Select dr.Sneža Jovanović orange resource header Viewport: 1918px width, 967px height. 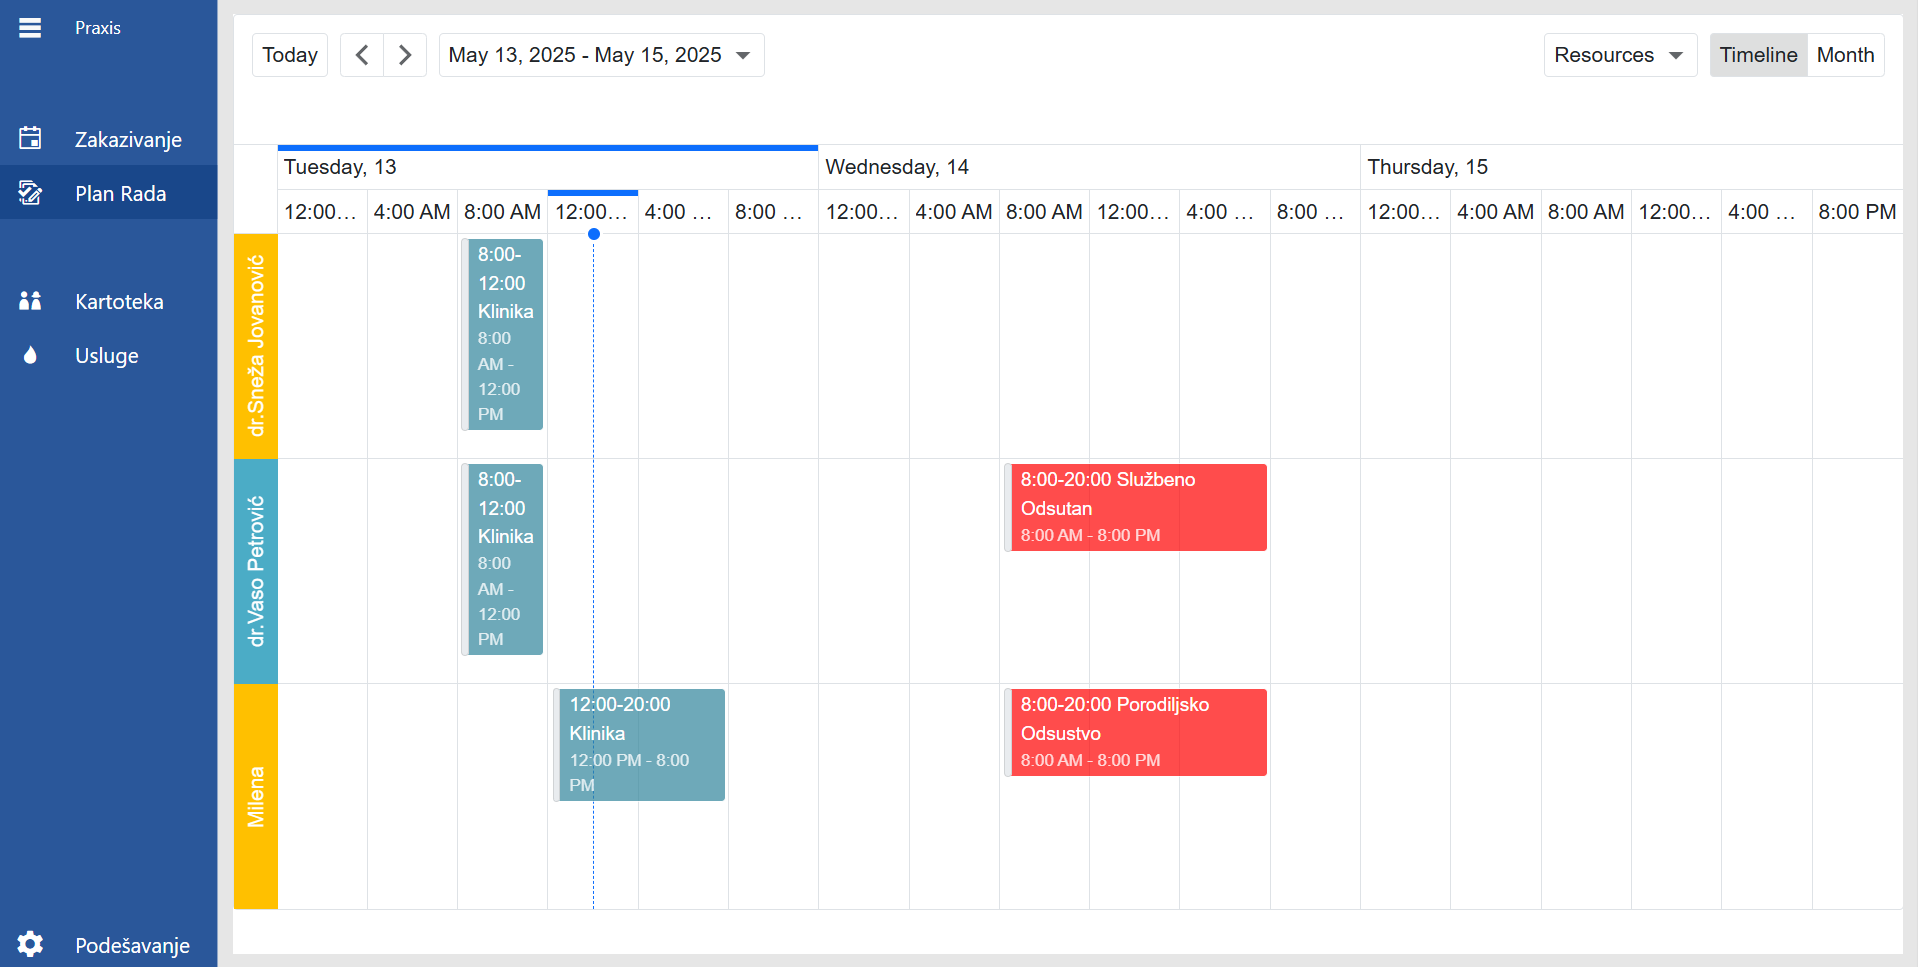[256, 346]
